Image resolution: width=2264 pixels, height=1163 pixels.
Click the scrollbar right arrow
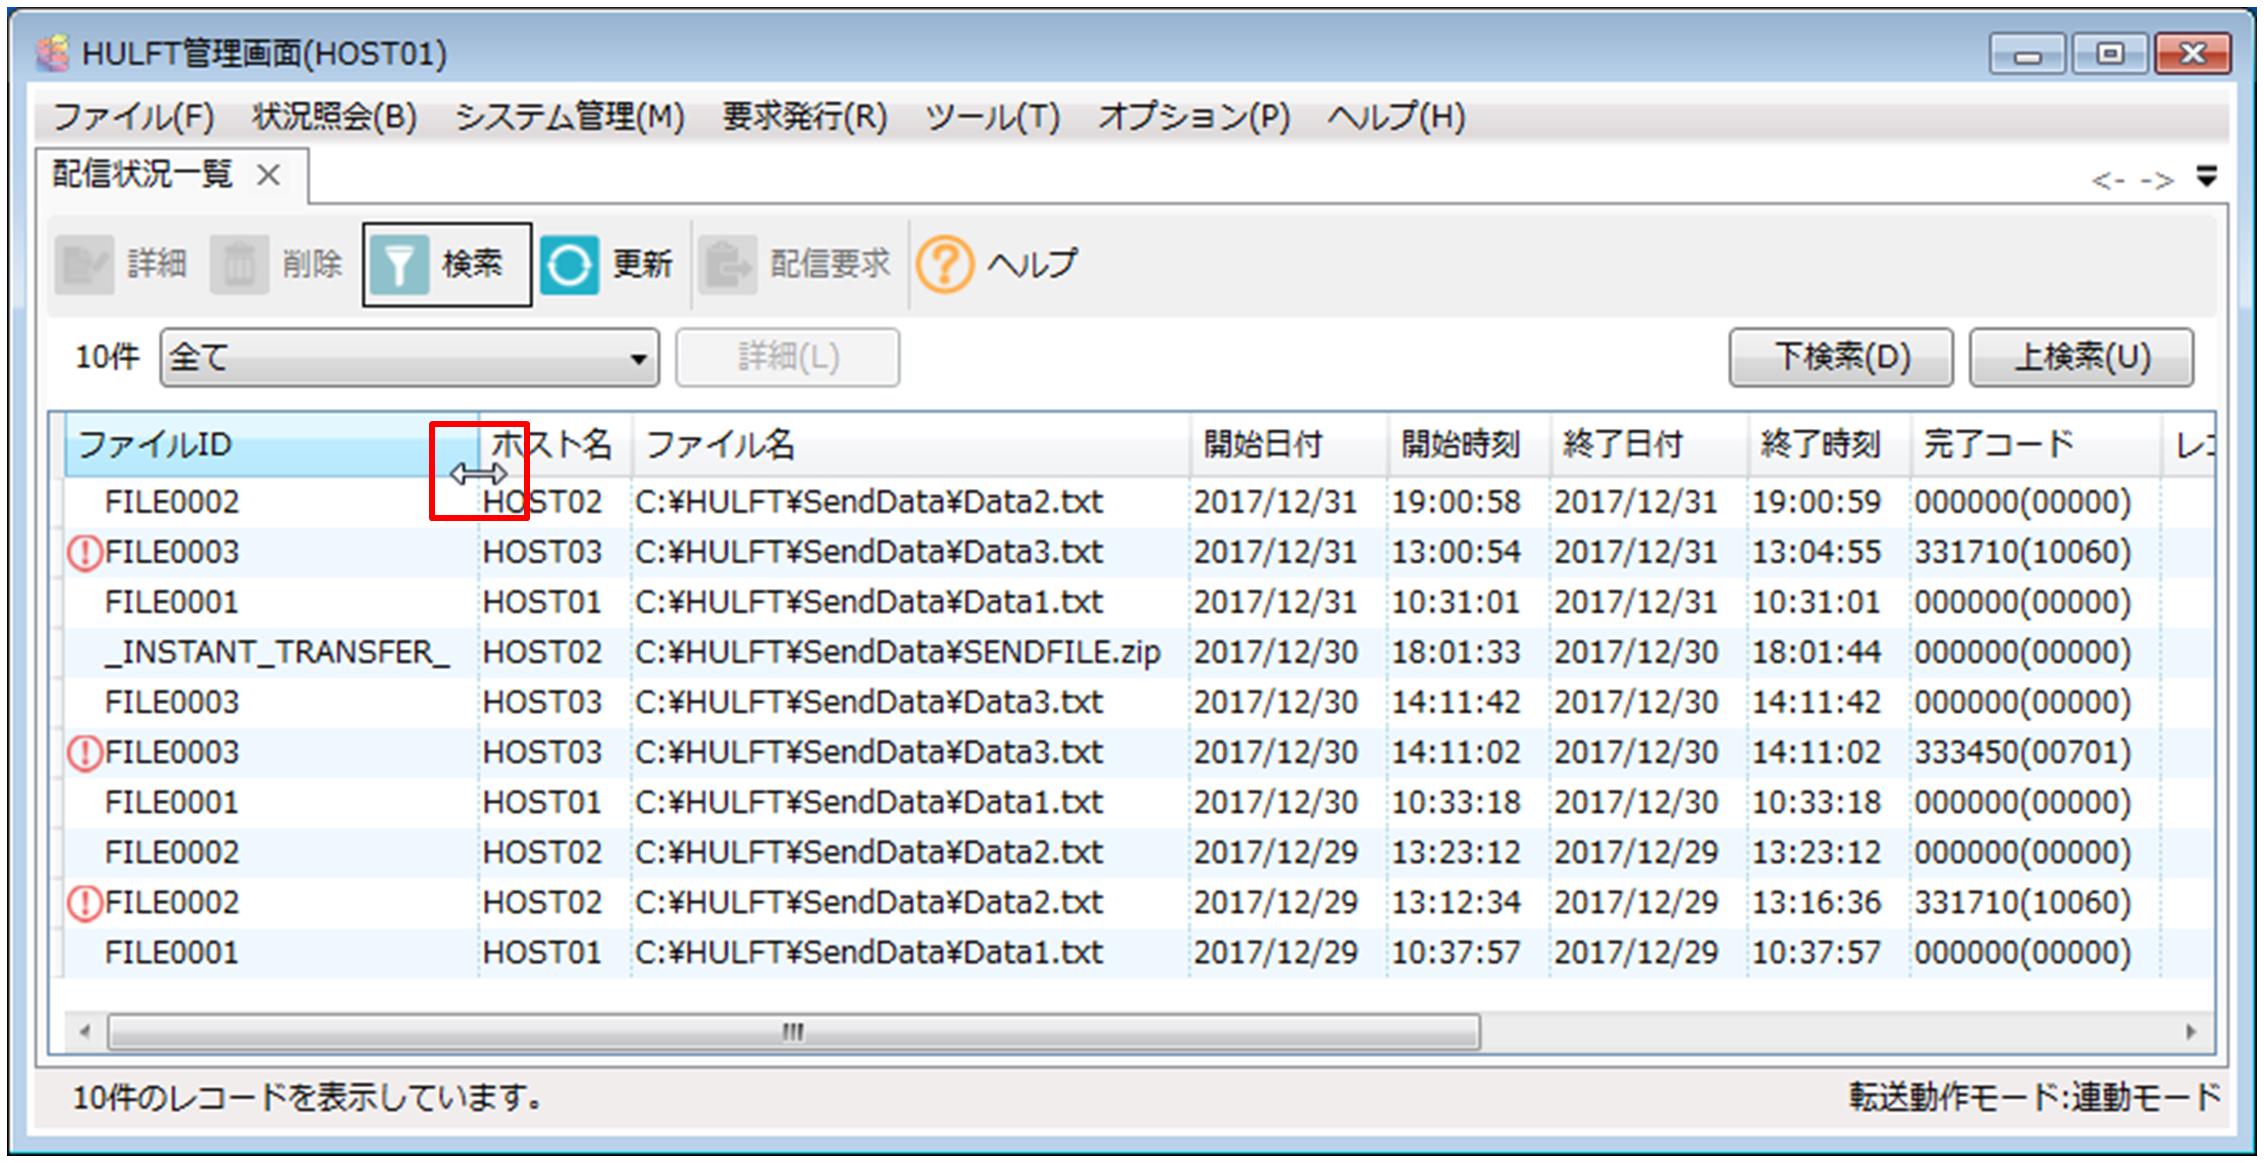point(2191,1031)
